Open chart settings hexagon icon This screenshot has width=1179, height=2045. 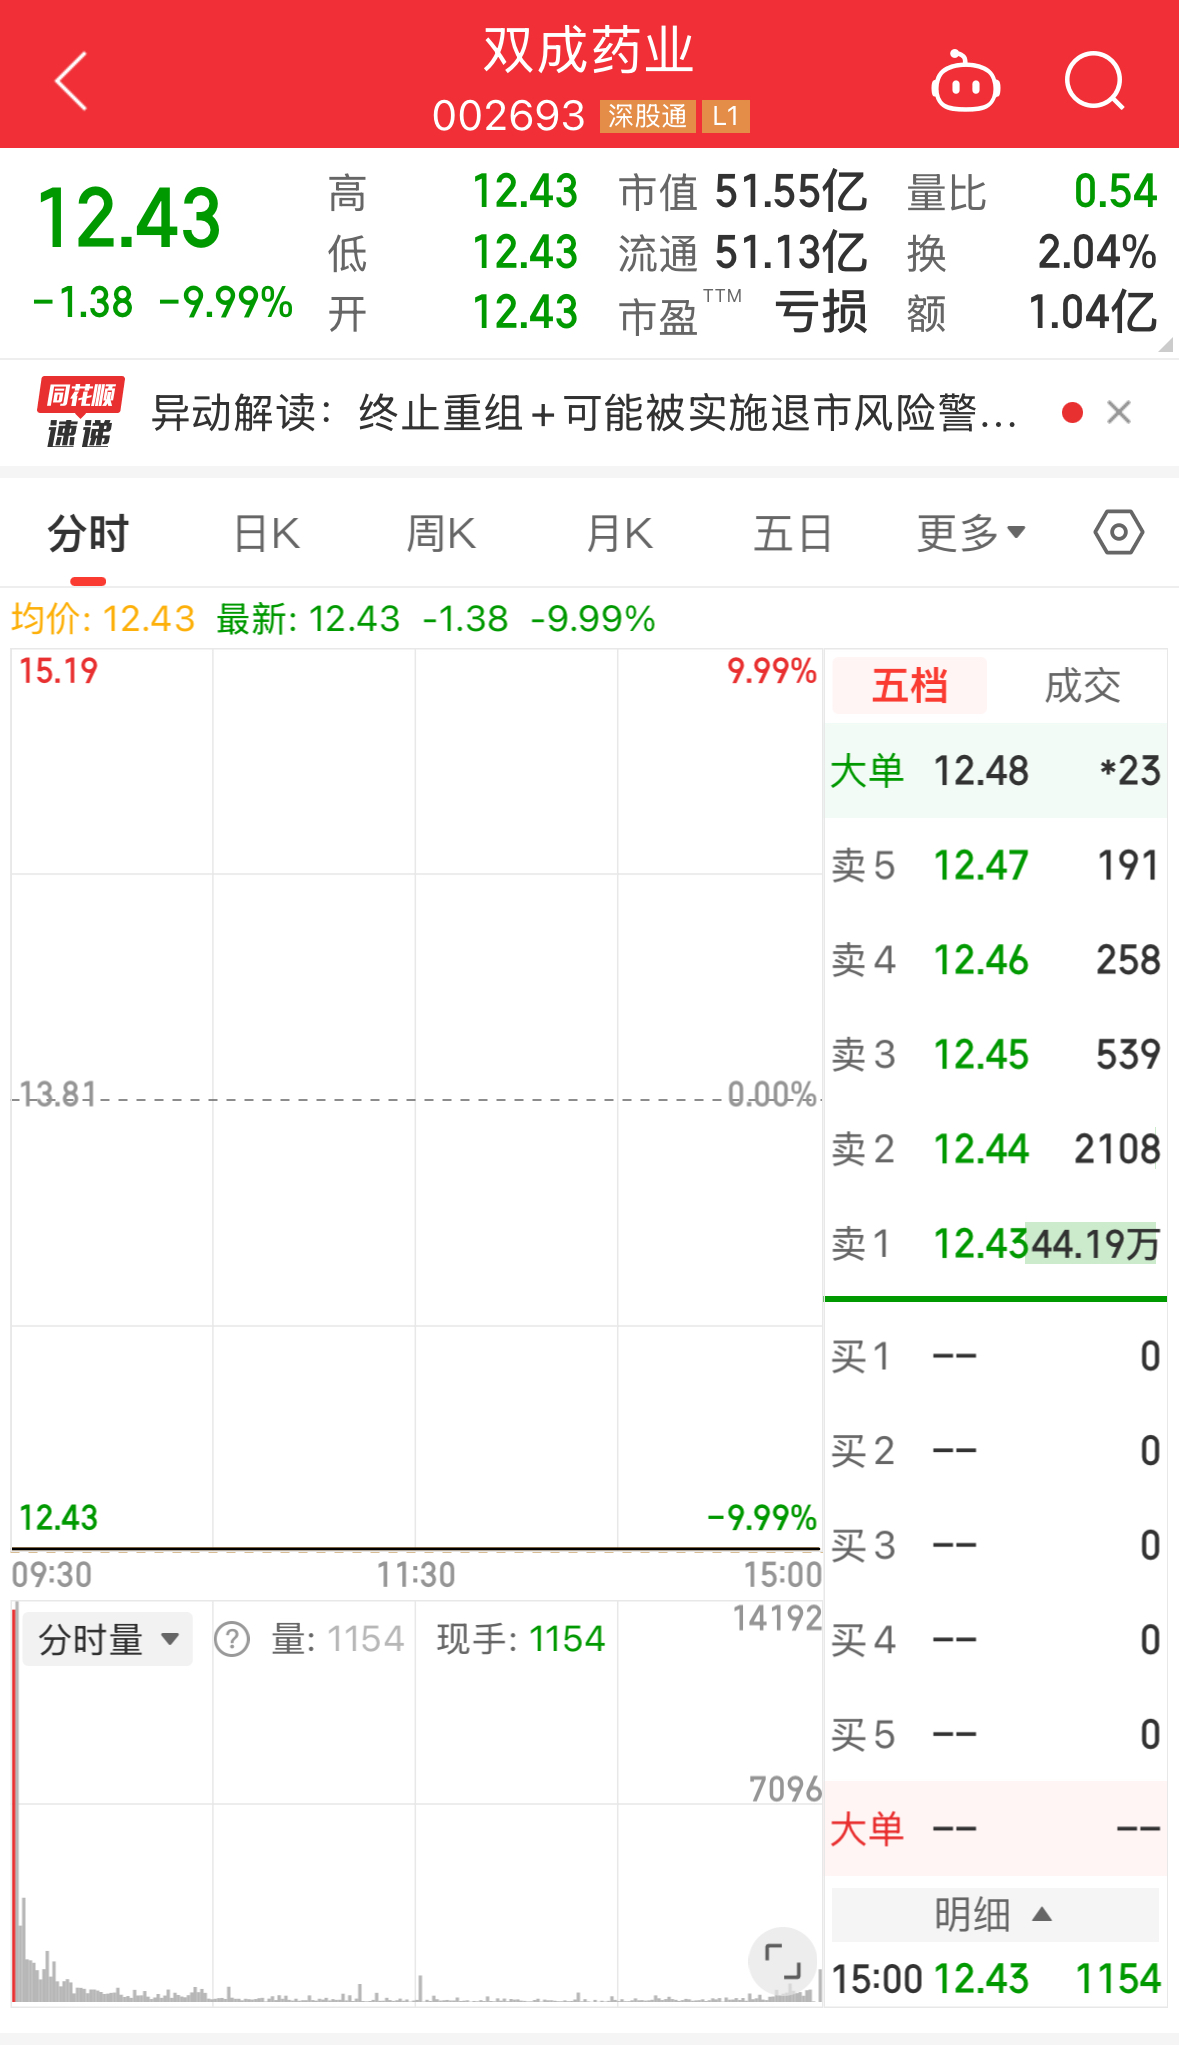click(x=1118, y=532)
